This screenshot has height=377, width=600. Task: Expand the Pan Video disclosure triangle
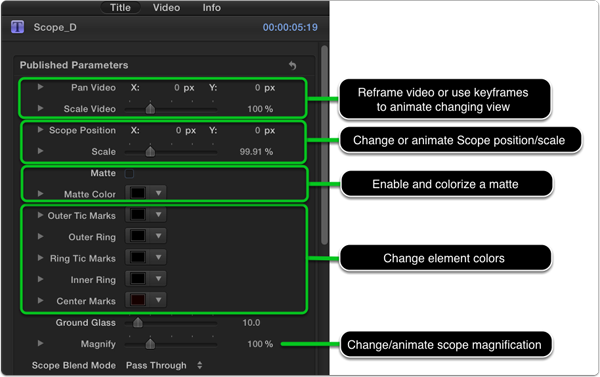pyautogui.click(x=40, y=87)
